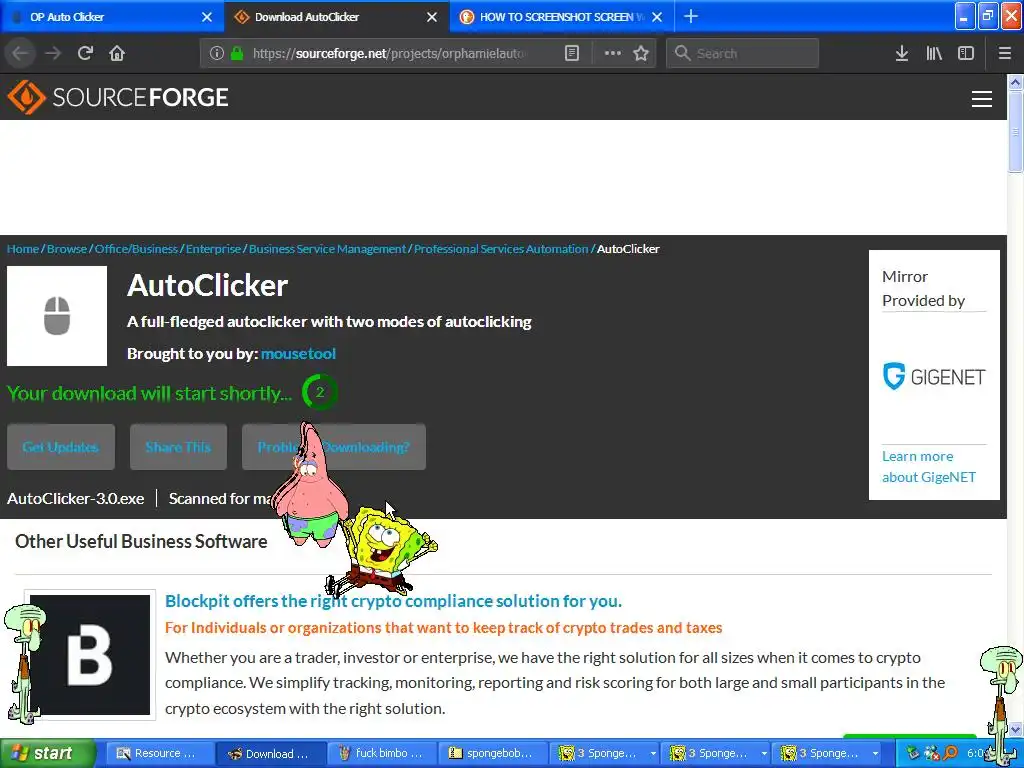Image resolution: width=1024 pixels, height=768 pixels.
Task: Close the Download AutoClicker tab
Action: tap(432, 17)
